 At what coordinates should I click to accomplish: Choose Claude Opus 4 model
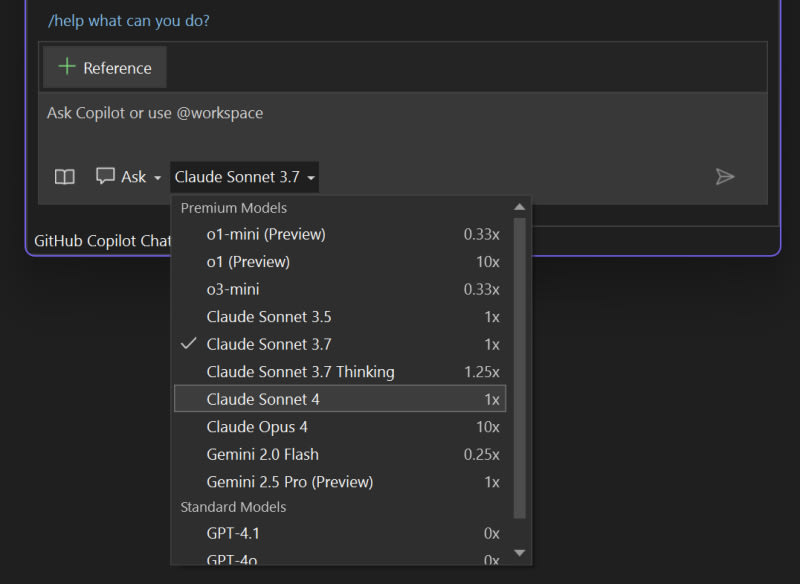(x=340, y=427)
